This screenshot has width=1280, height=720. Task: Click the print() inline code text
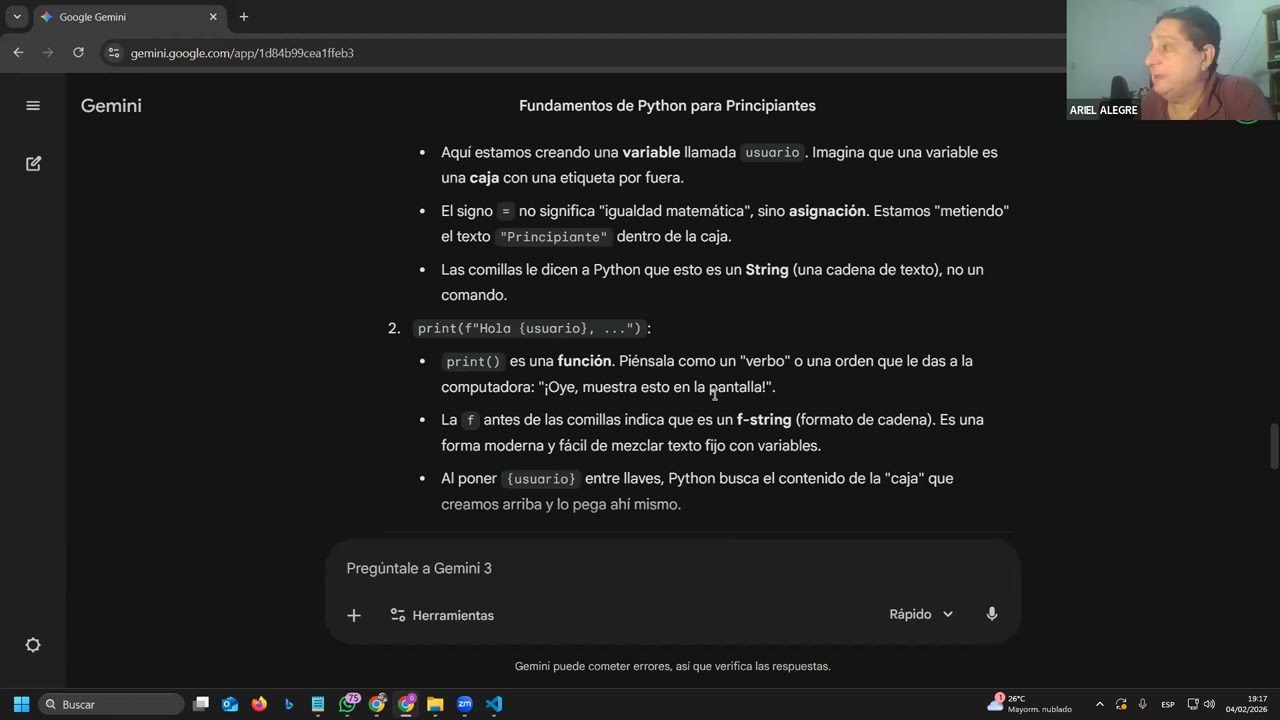tap(473, 361)
